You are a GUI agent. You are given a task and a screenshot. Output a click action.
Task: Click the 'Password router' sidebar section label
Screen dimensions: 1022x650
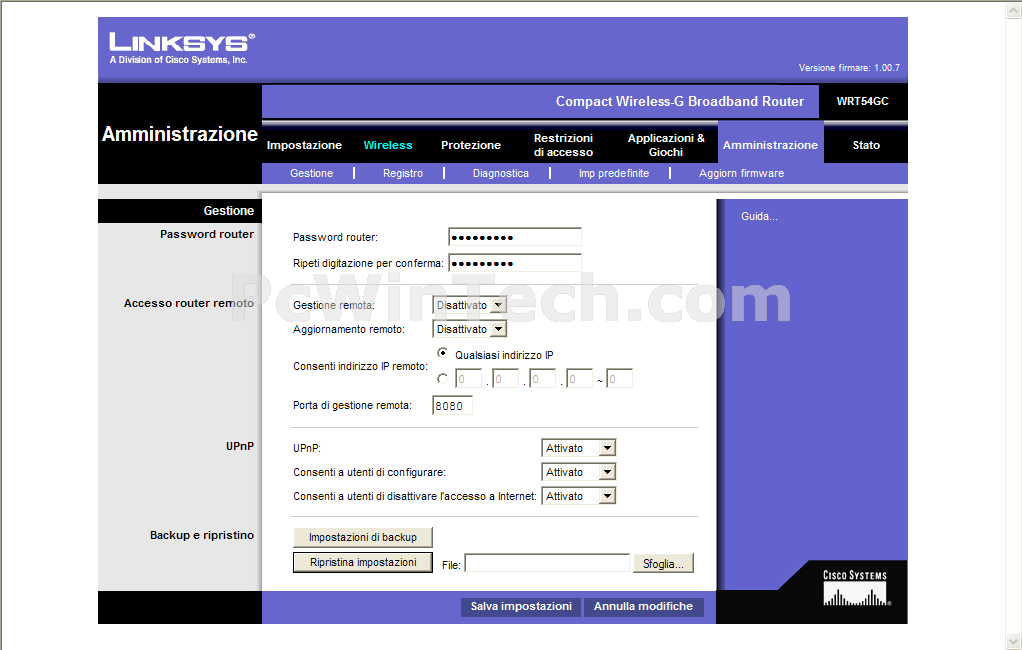click(x=207, y=234)
